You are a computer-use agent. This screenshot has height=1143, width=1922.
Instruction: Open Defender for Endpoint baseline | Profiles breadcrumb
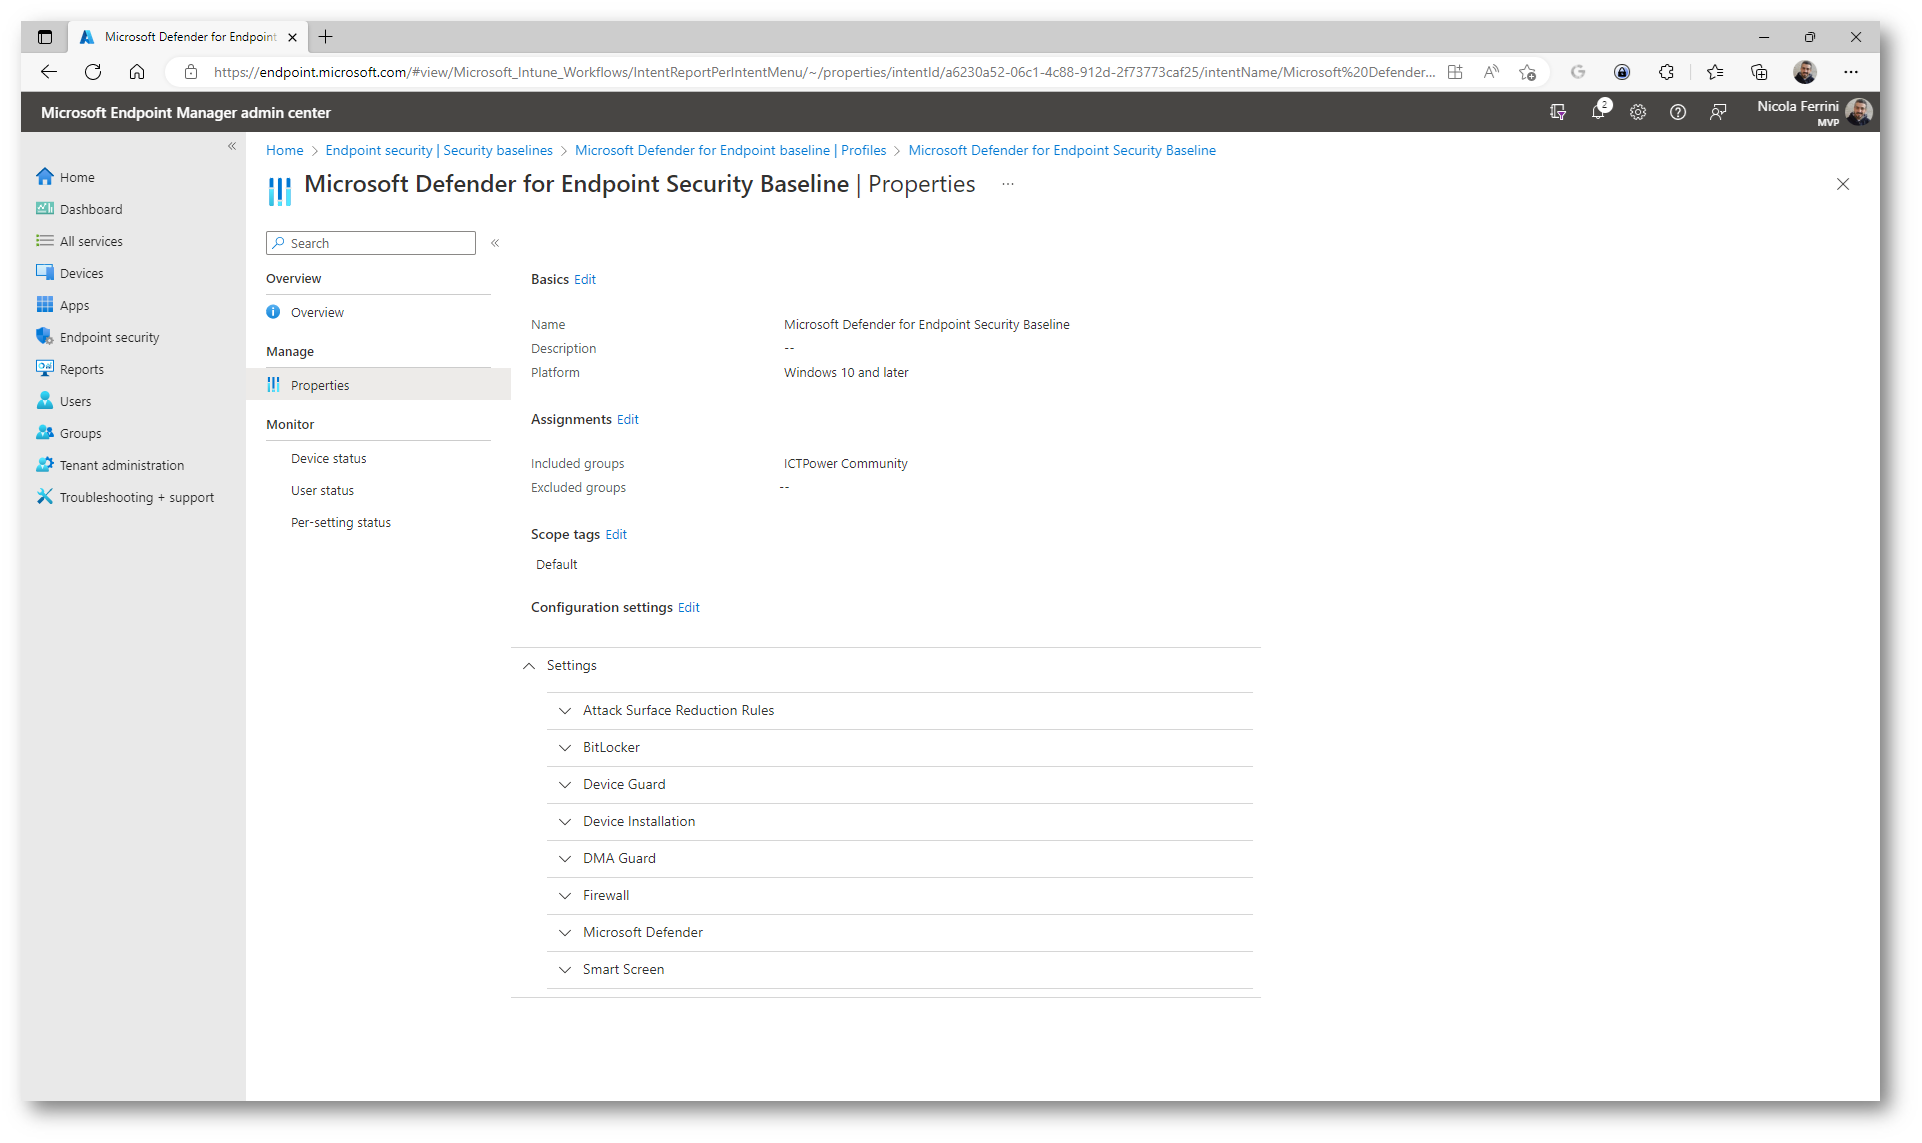point(730,150)
